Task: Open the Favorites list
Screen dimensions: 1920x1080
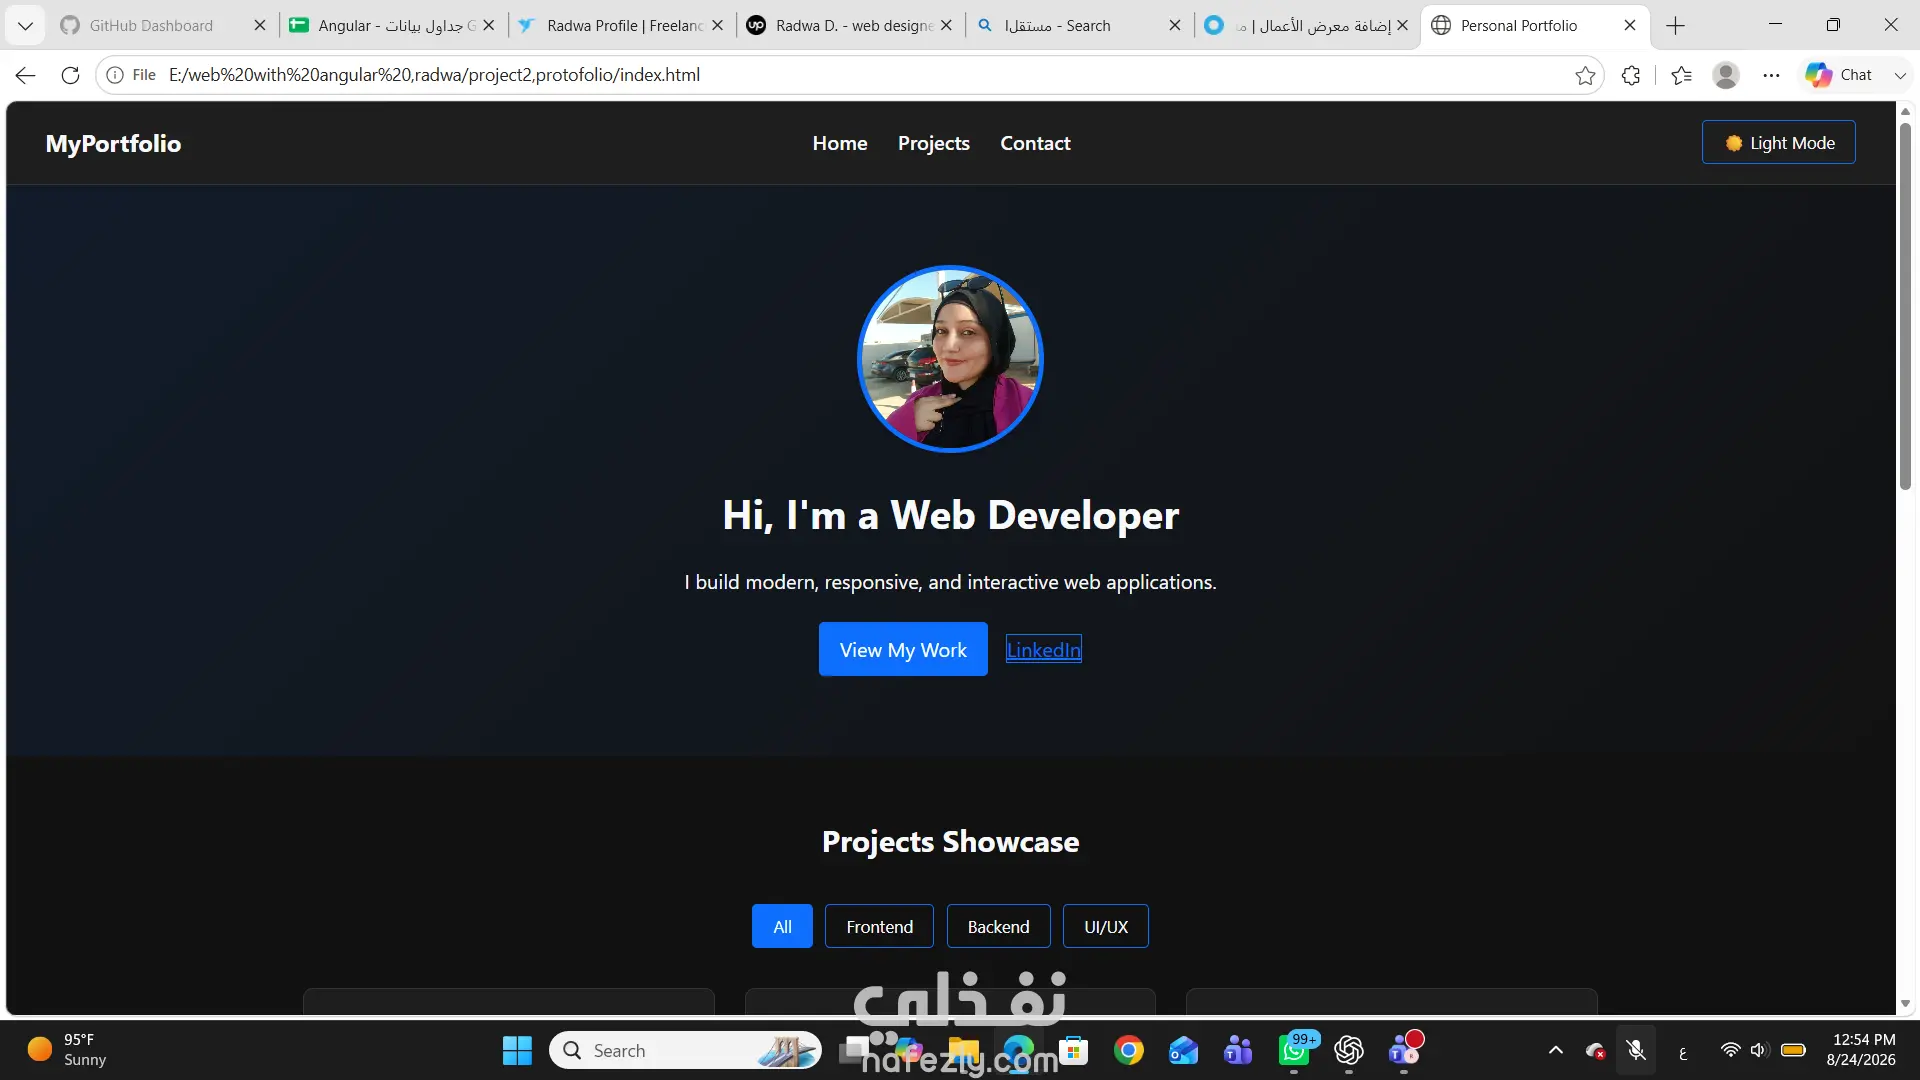Action: [1682, 75]
